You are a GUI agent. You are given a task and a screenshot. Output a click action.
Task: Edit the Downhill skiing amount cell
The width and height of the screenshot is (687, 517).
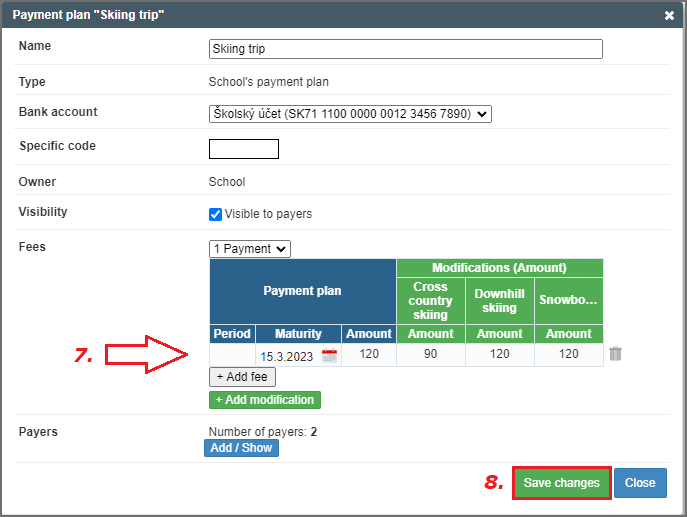[499, 354]
